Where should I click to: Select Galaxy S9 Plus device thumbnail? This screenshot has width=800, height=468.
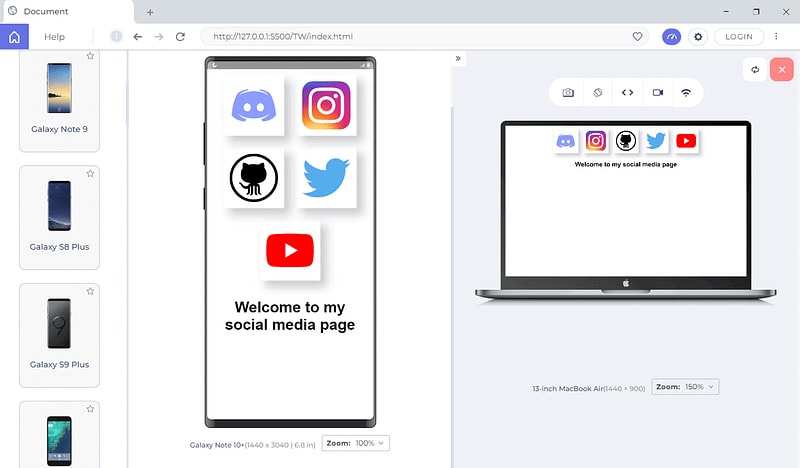pyautogui.click(x=59, y=324)
